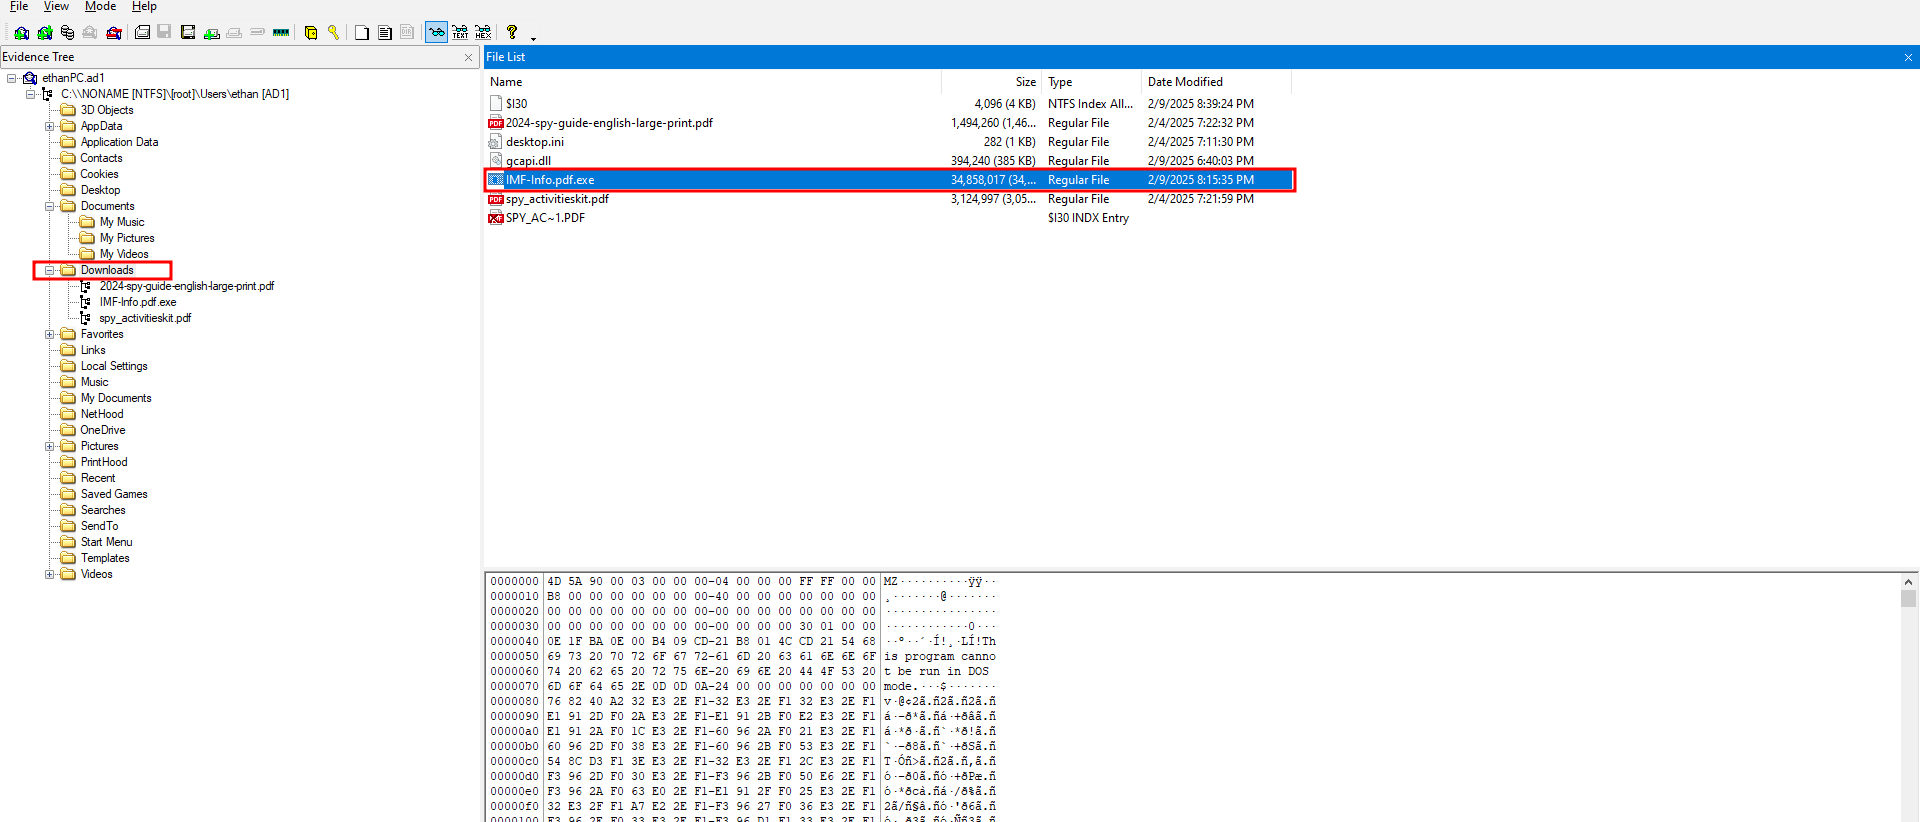Toggle the automatic preview mode glasses button
The width and height of the screenshot is (1920, 822).
[x=436, y=33]
